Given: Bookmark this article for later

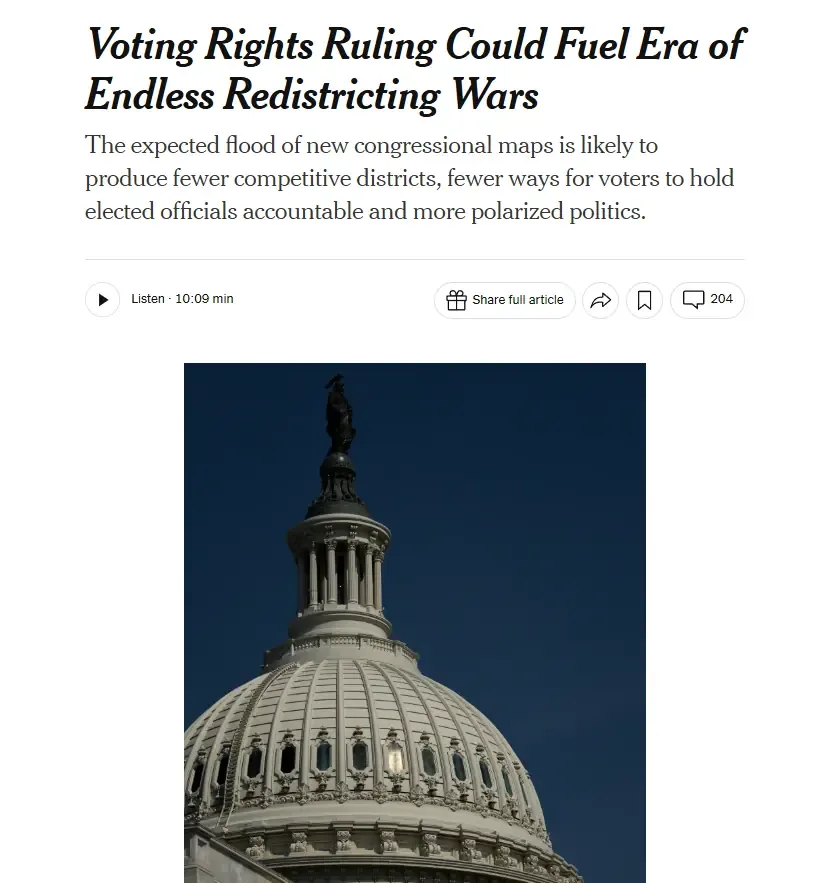Looking at the screenshot, I should point(645,300).
